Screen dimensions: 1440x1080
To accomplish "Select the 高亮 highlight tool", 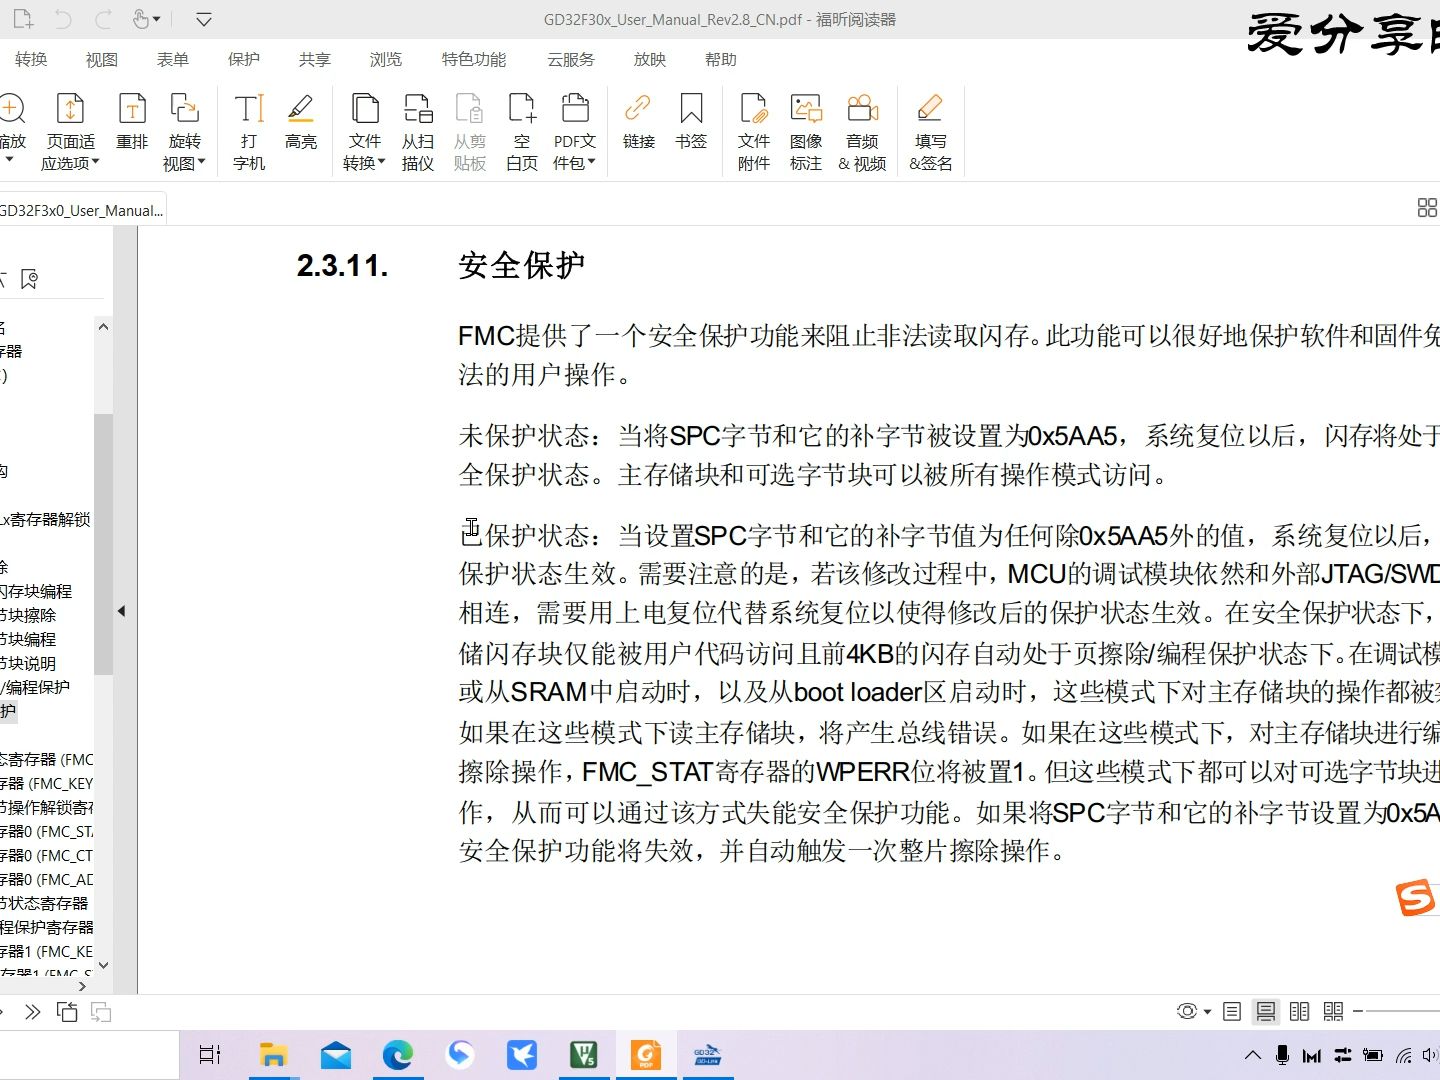I will click(x=301, y=122).
